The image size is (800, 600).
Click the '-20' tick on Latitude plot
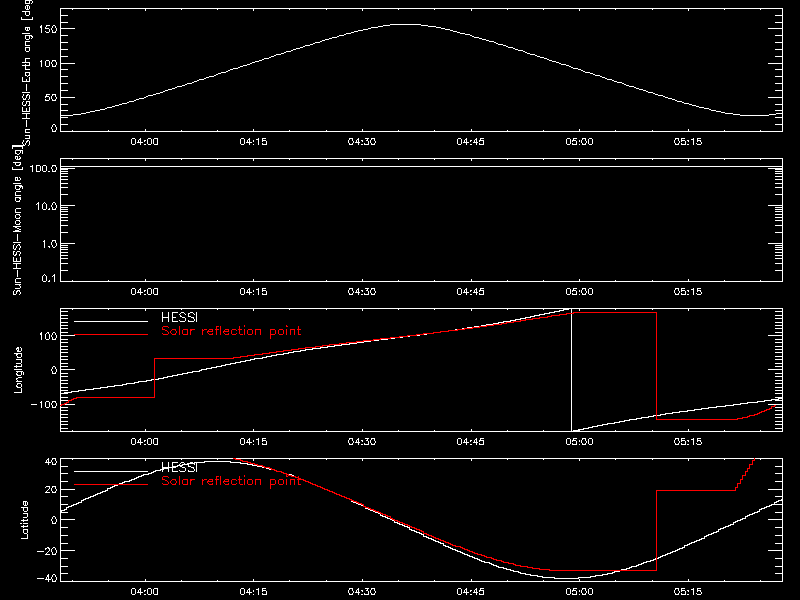point(47,551)
